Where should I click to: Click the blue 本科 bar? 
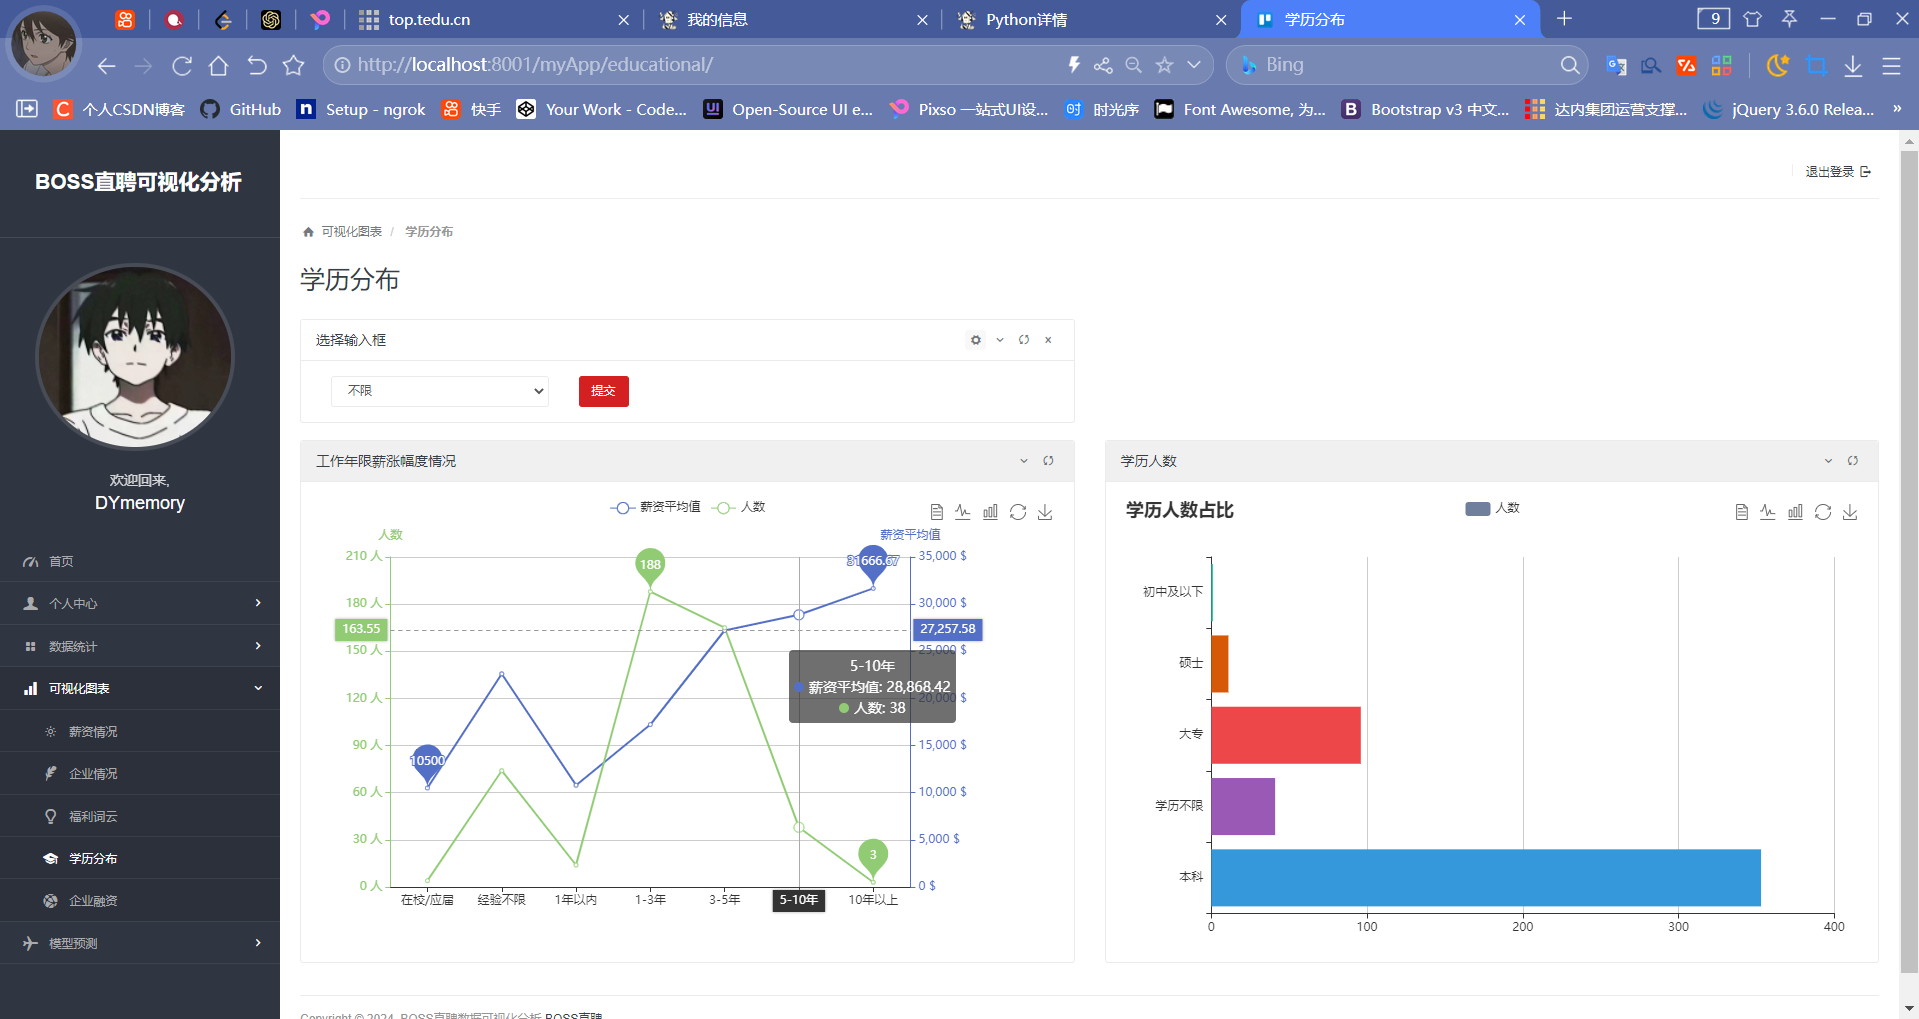(1486, 878)
